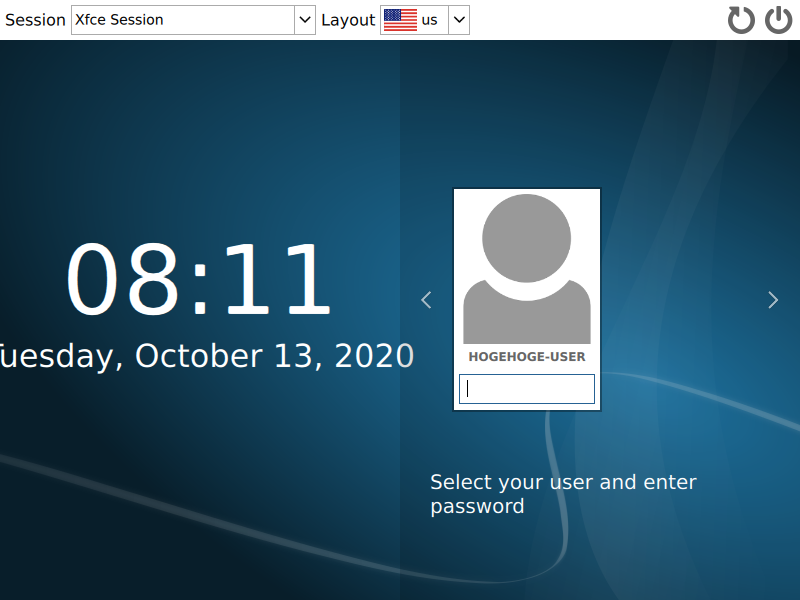The width and height of the screenshot is (800, 600).
Task: Click the blinking text cursor in password box
Action: tap(467, 389)
